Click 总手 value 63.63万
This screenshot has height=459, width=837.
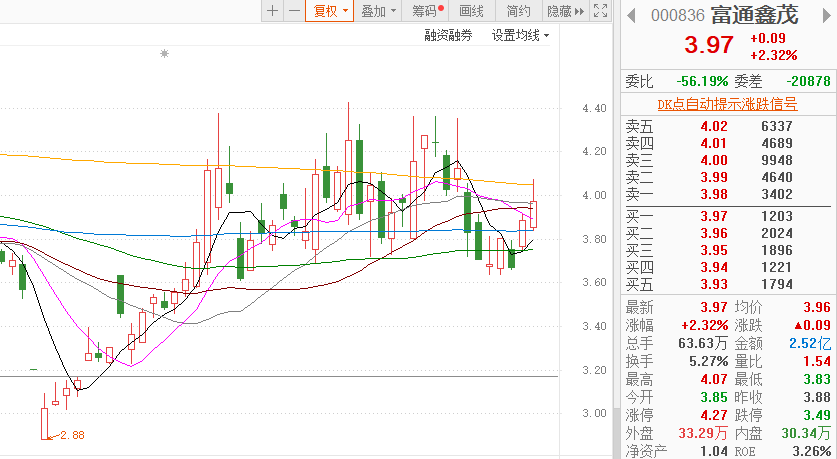tap(703, 343)
